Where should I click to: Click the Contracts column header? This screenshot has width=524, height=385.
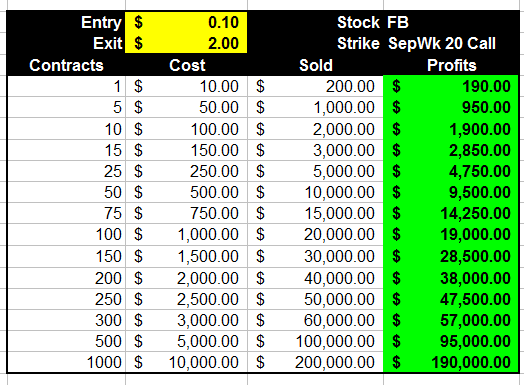pyautogui.click(x=66, y=65)
